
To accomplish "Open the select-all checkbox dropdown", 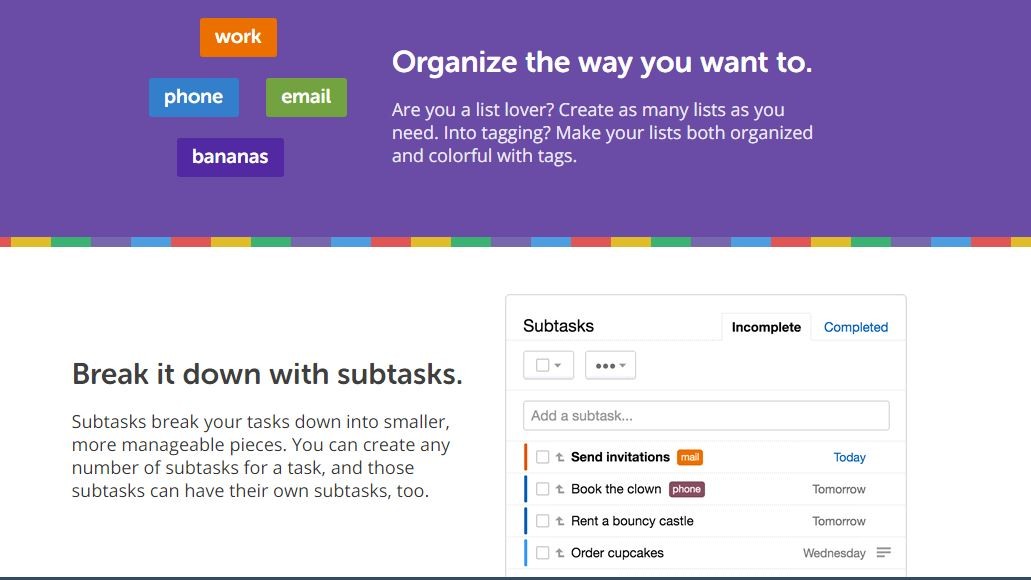I will (548, 365).
